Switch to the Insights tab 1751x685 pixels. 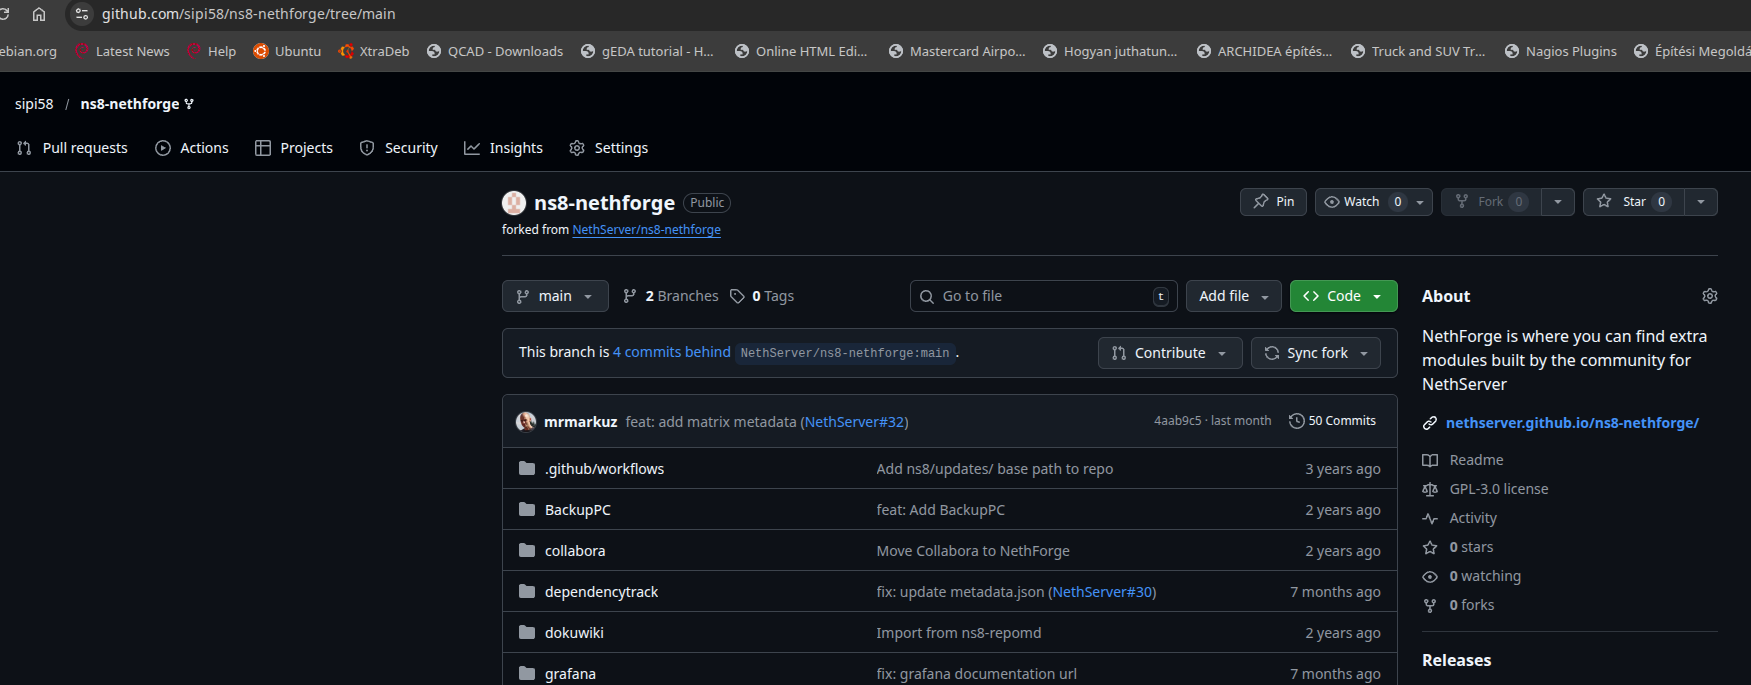point(503,148)
